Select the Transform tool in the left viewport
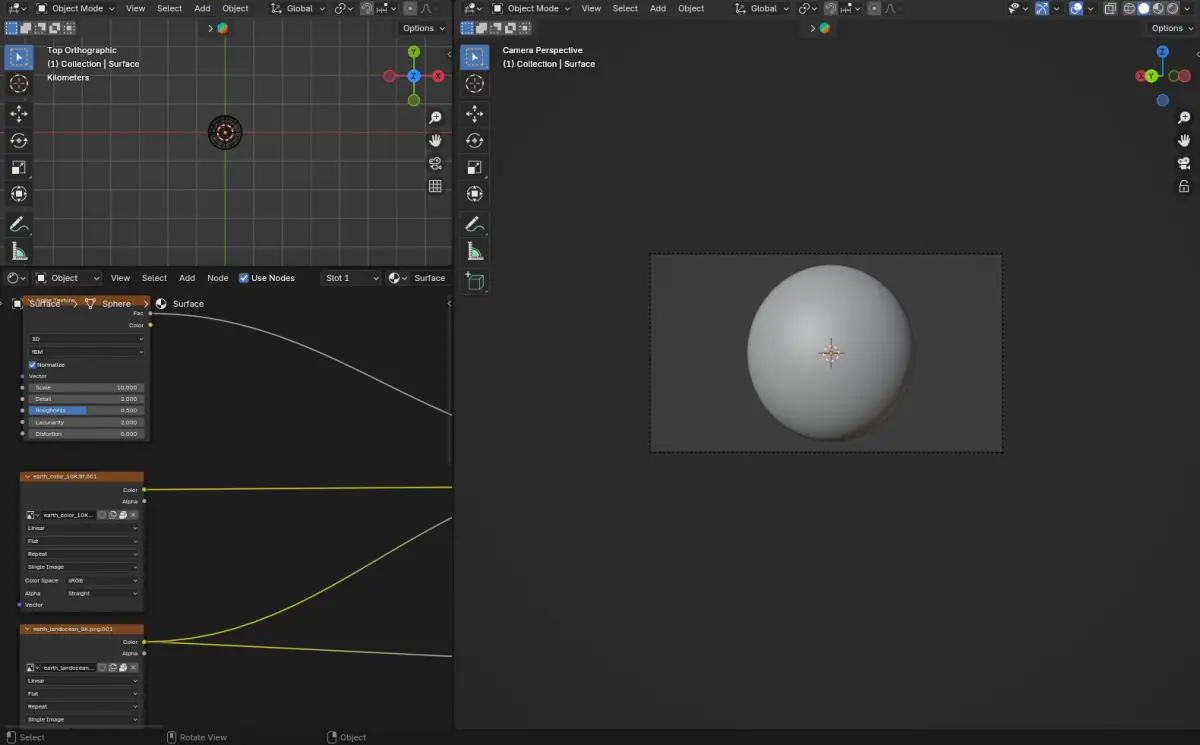Image resolution: width=1200 pixels, height=745 pixels. tap(18, 194)
